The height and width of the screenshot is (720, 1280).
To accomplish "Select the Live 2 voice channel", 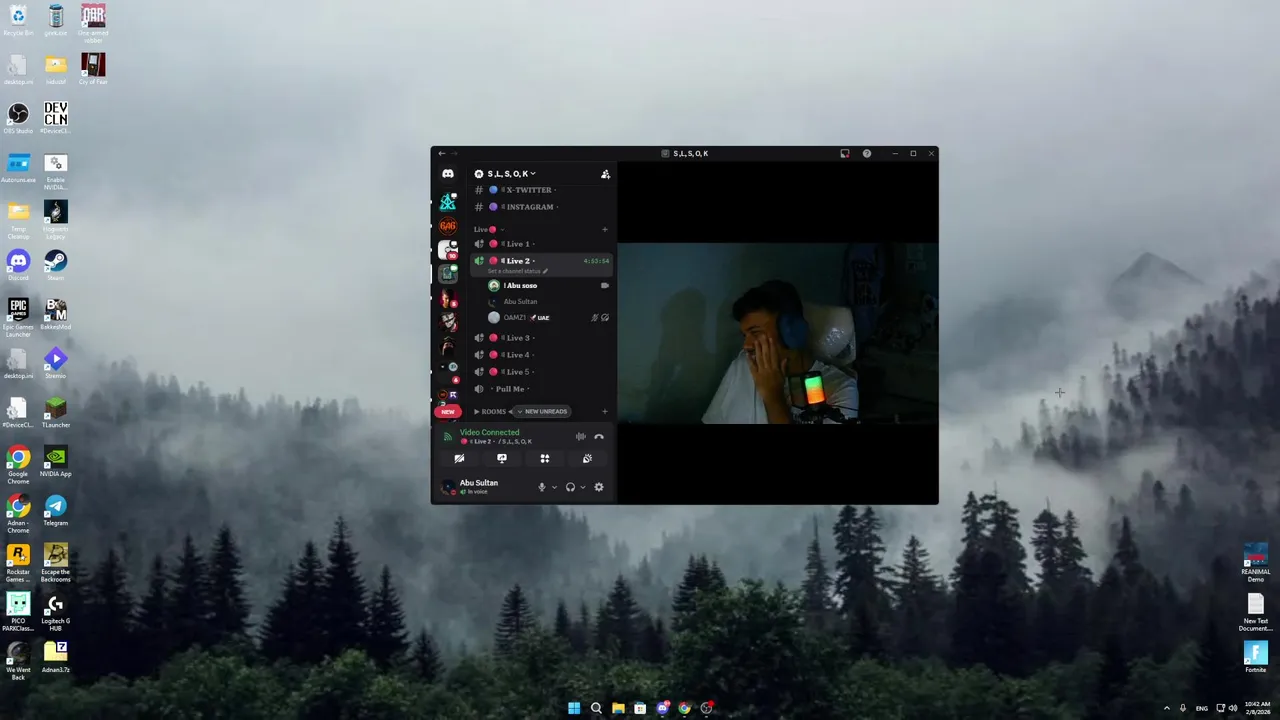I will [x=541, y=261].
